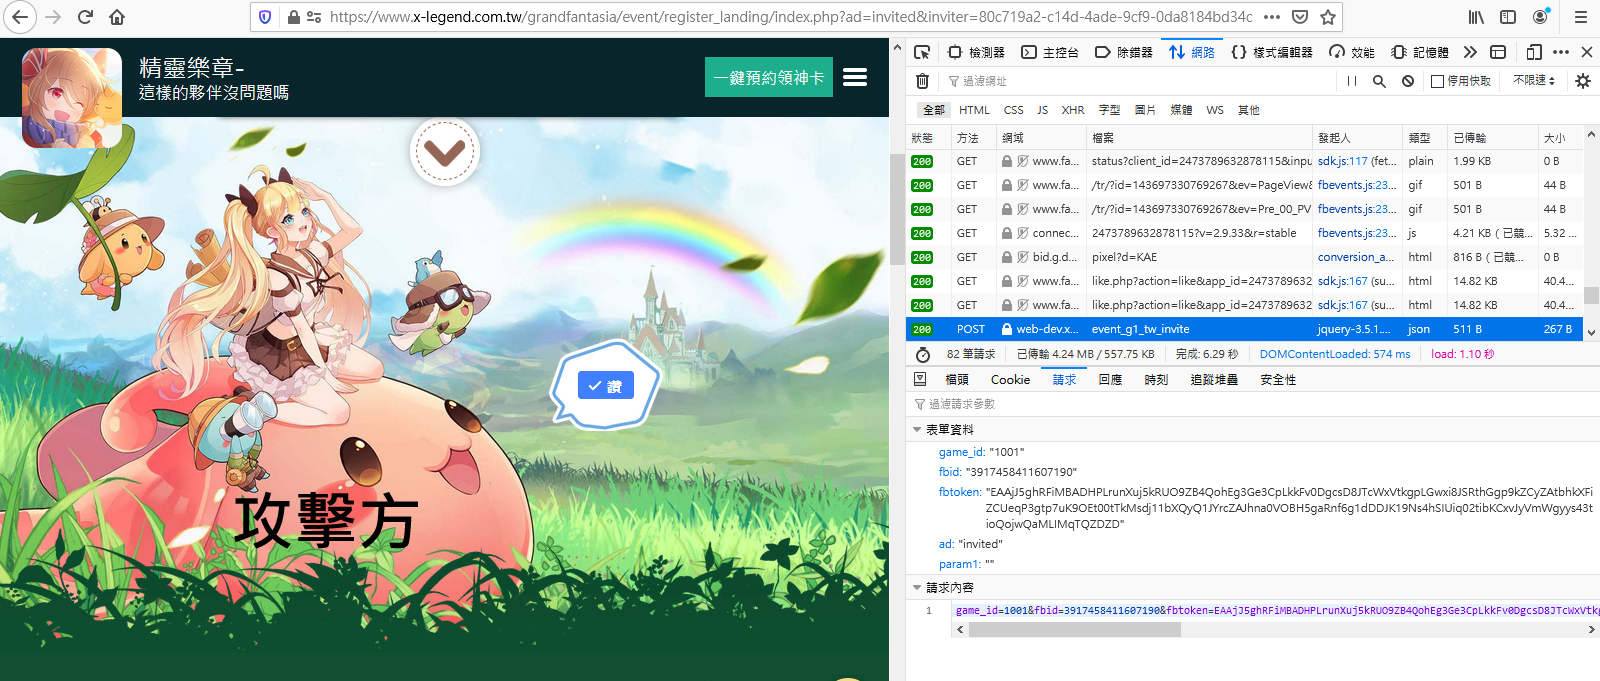Image resolution: width=1600 pixels, height=681 pixels.
Task: Sort requests by 狀態 status column header
Action: (x=928, y=138)
